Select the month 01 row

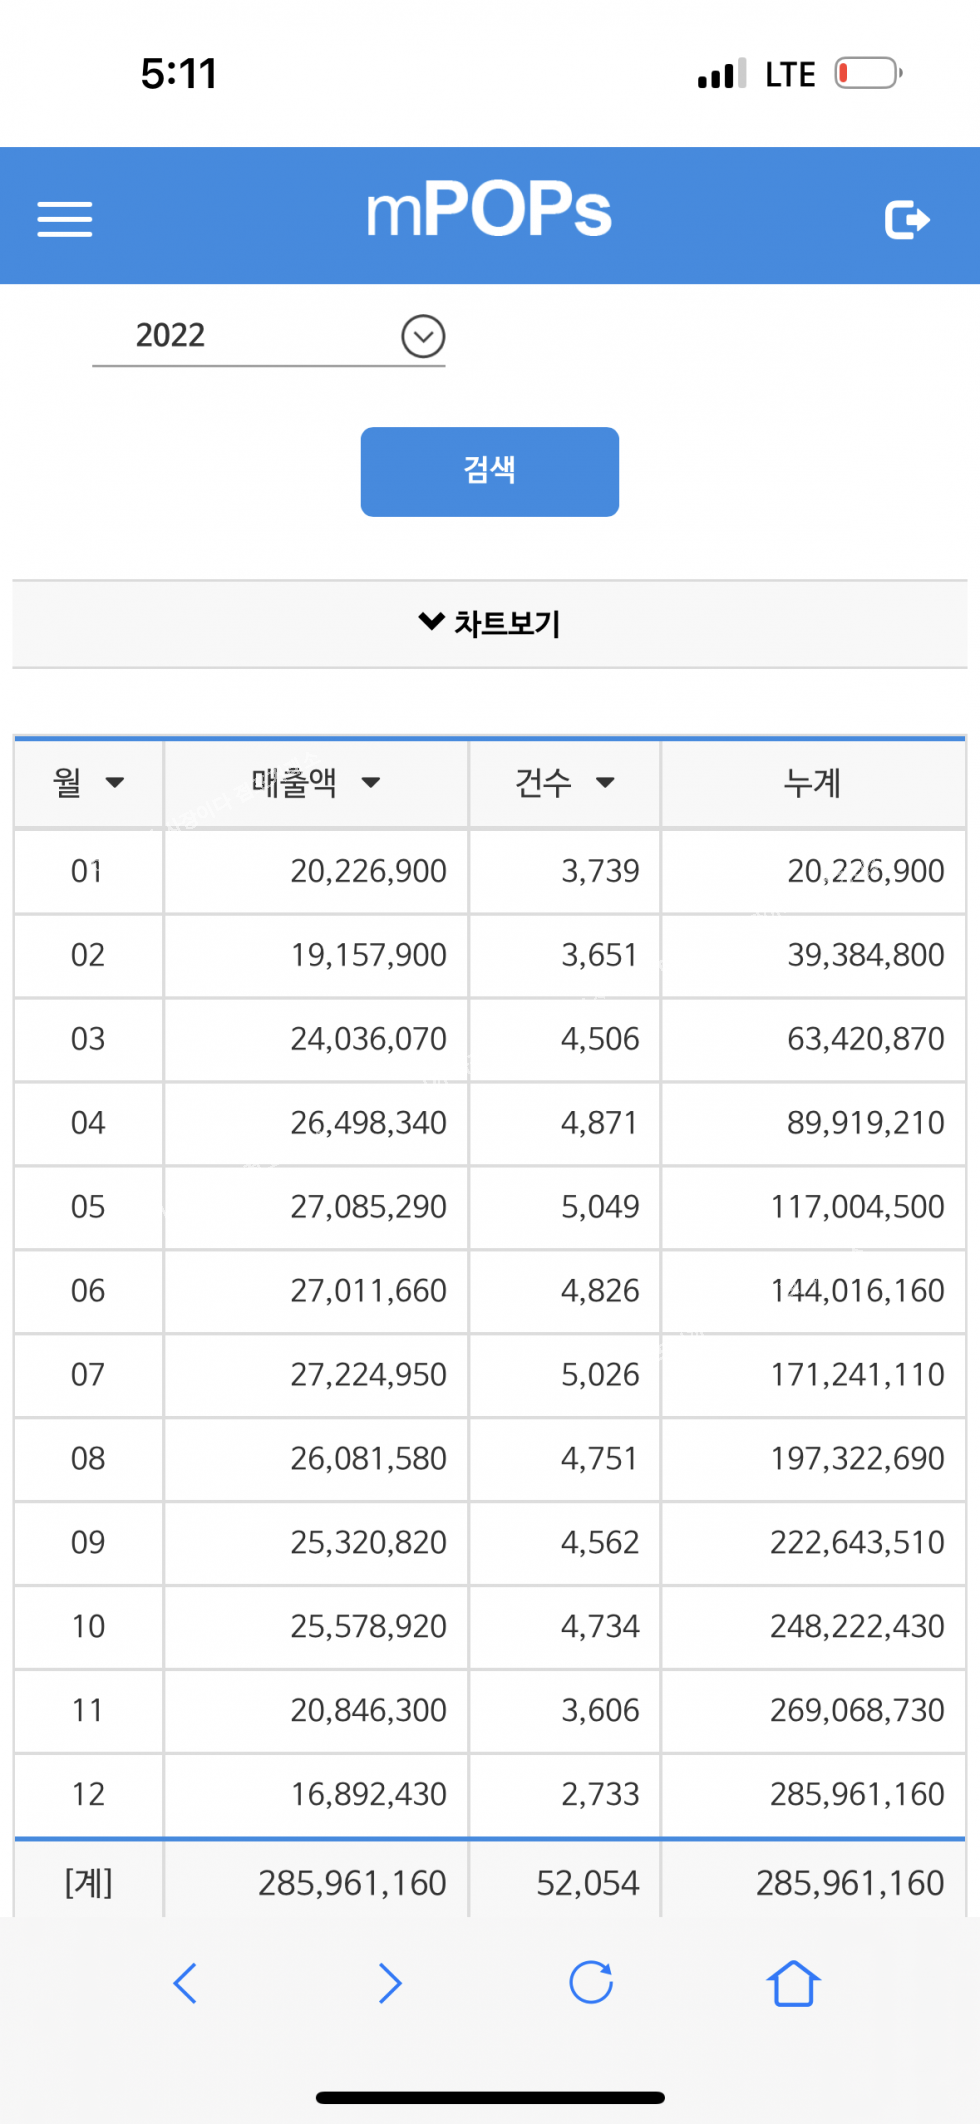tap(87, 871)
